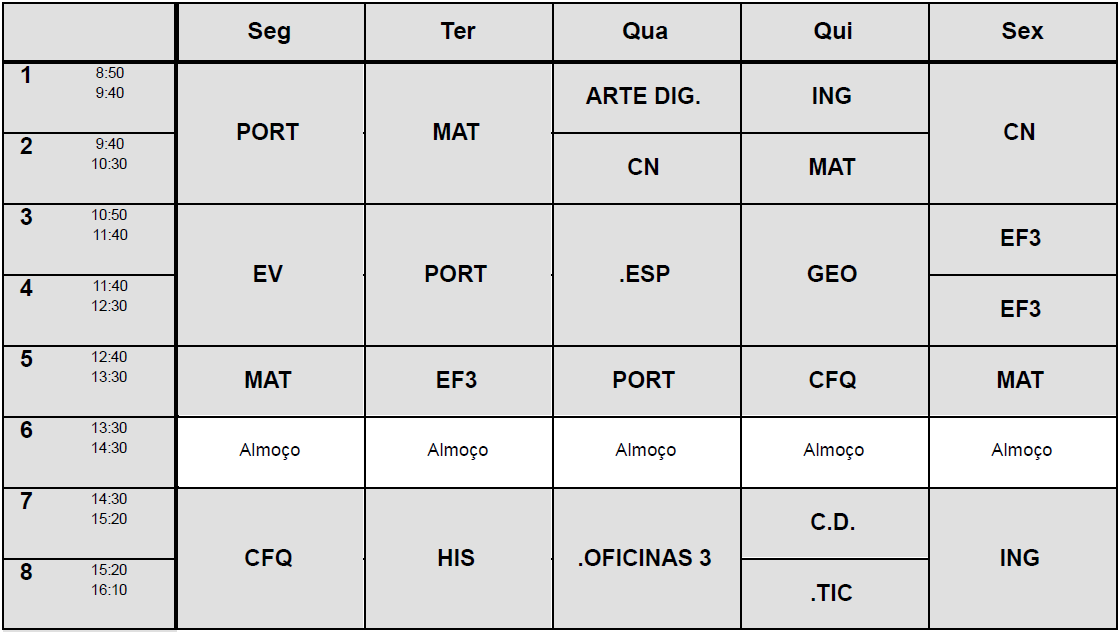Select the CN class on Sex

click(x=1020, y=132)
